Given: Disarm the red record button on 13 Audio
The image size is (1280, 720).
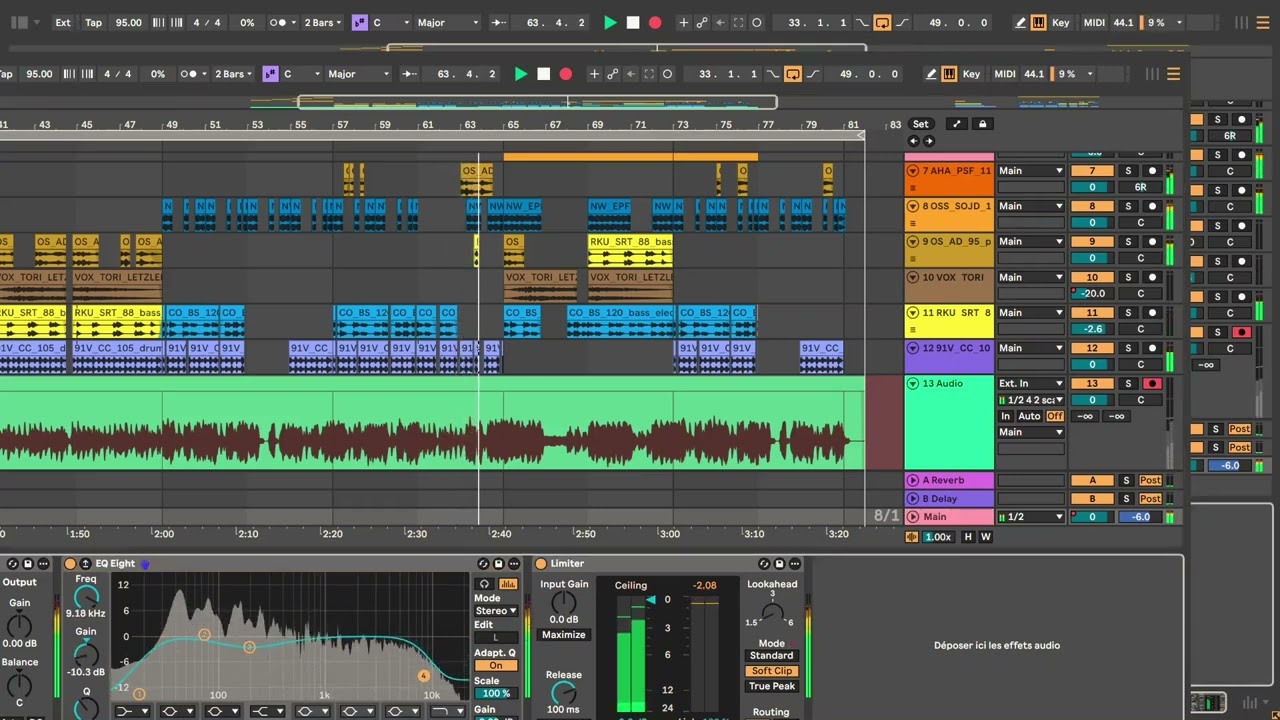Looking at the screenshot, I should pyautogui.click(x=1152, y=383).
